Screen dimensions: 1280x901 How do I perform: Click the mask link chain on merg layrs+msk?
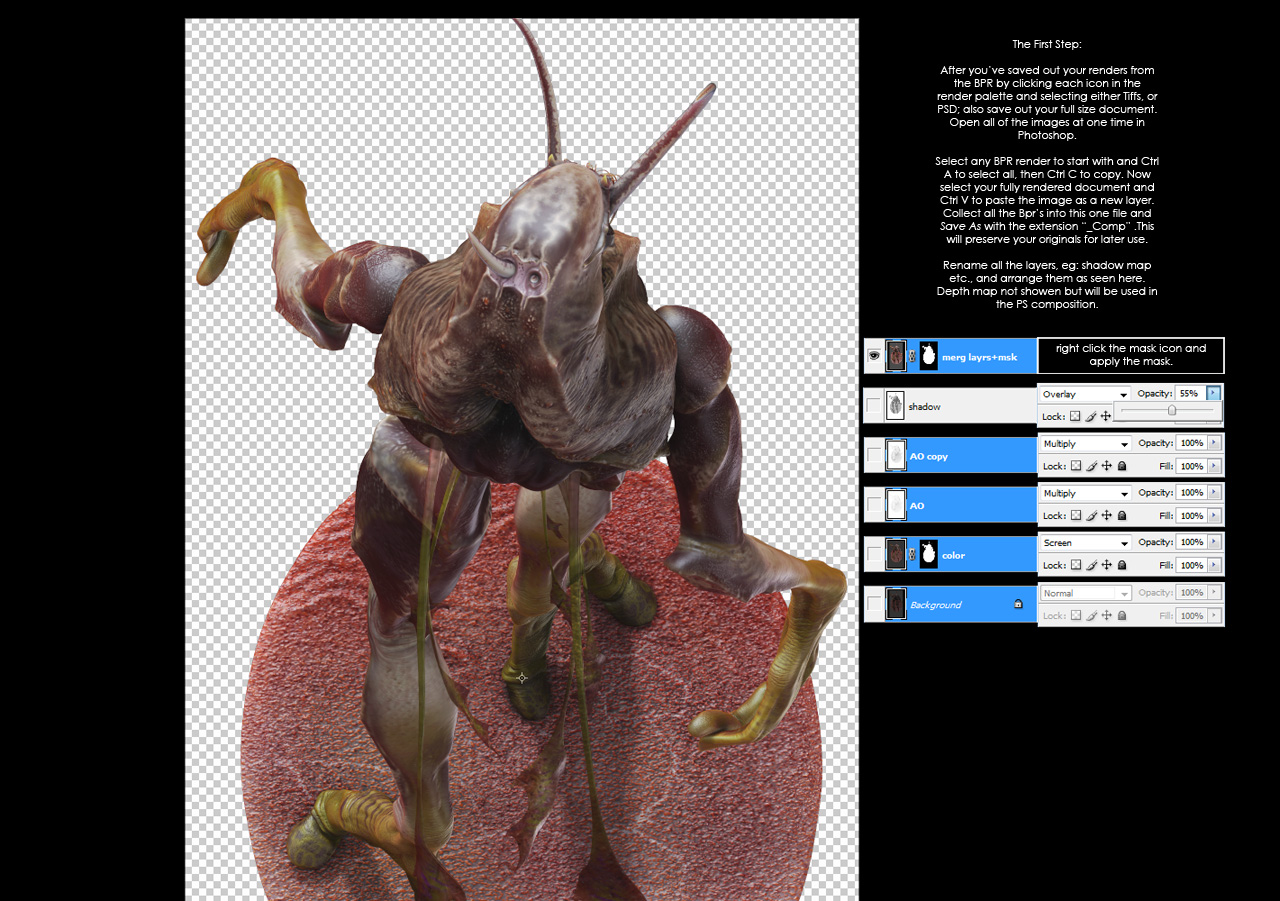[x=912, y=356]
